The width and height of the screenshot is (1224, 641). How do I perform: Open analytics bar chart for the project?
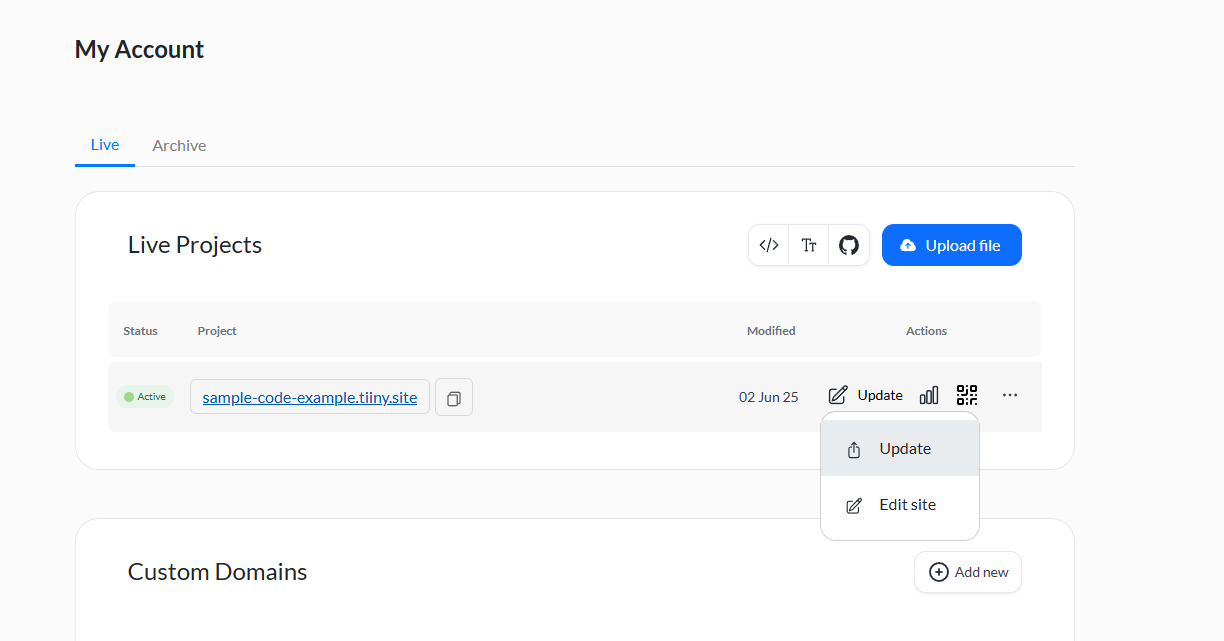click(929, 395)
